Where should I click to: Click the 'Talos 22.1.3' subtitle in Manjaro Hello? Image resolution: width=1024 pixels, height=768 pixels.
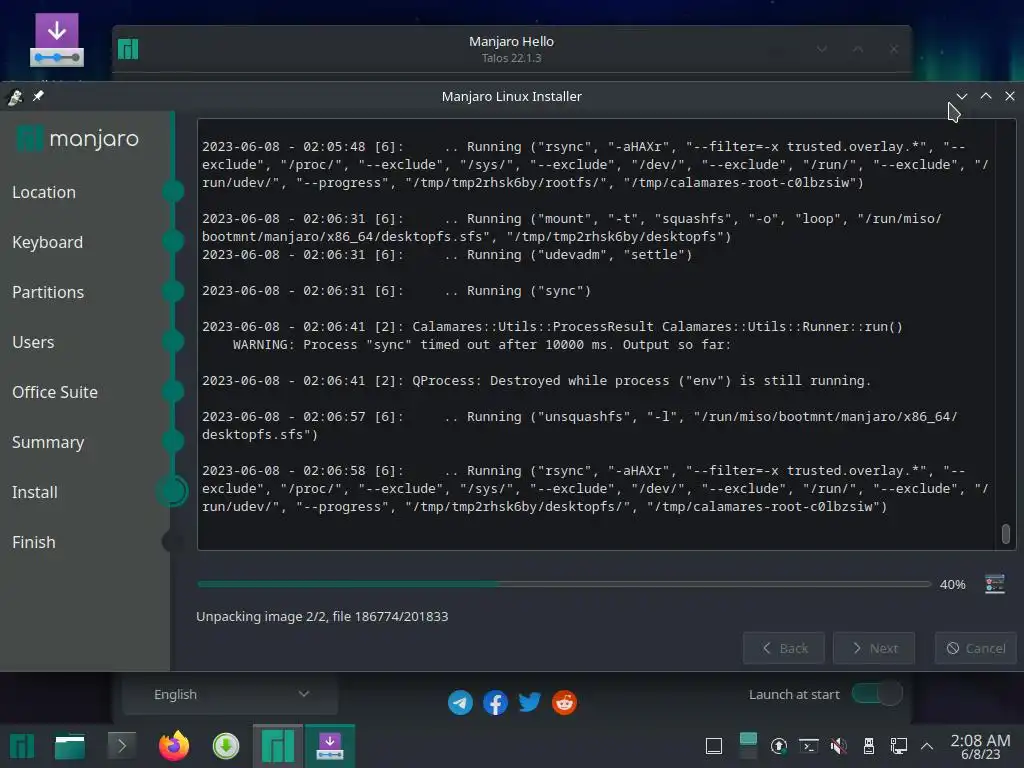click(511, 58)
